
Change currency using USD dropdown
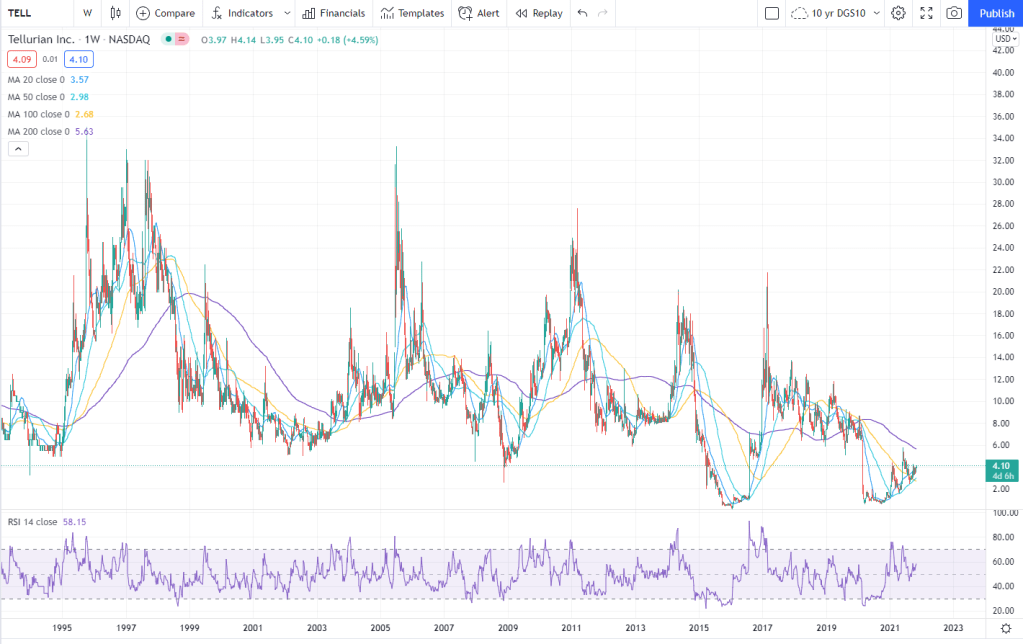[x=1005, y=39]
